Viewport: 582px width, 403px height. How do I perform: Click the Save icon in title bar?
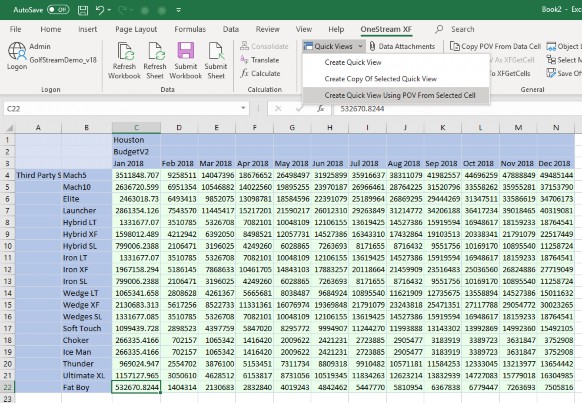pyautogui.click(x=83, y=10)
